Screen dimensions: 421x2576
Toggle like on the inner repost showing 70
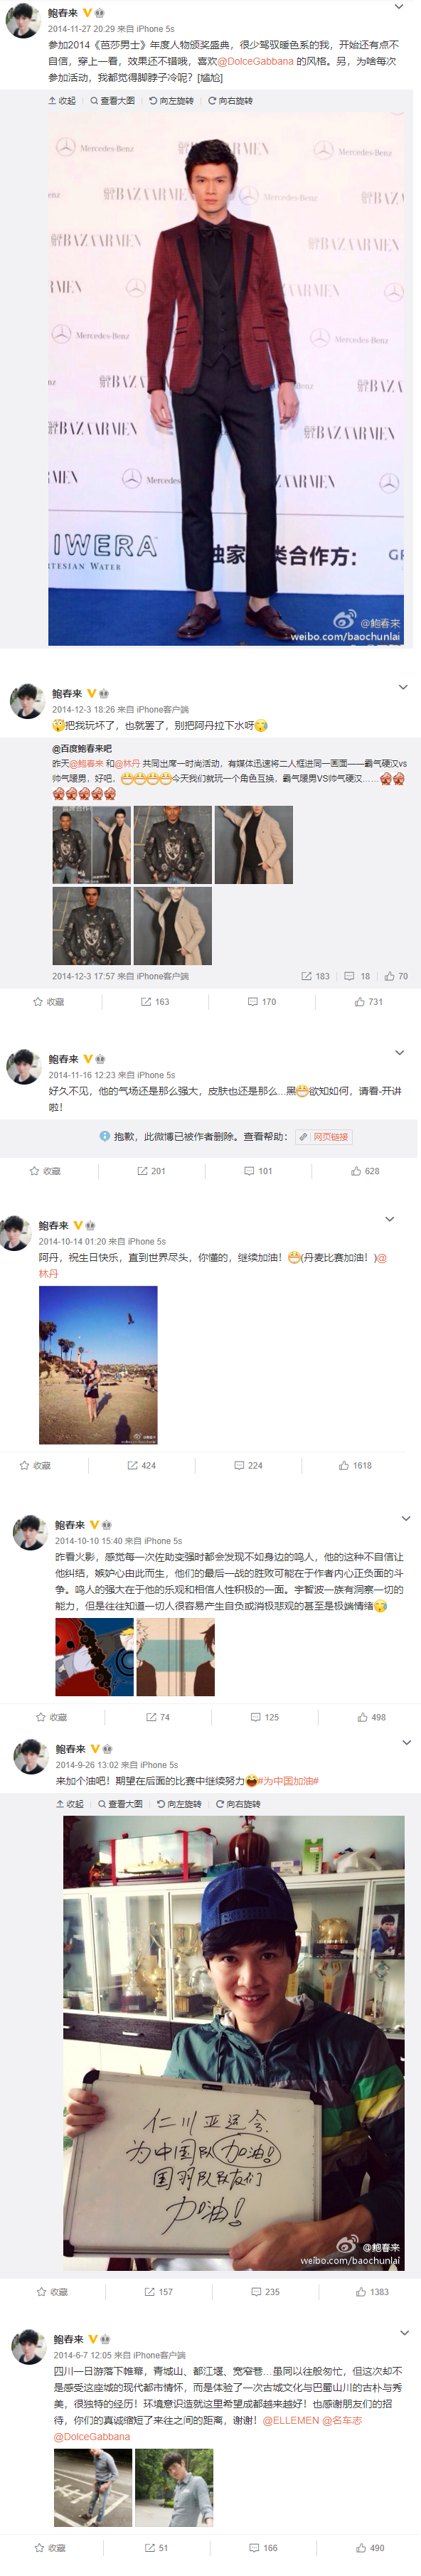(x=396, y=976)
